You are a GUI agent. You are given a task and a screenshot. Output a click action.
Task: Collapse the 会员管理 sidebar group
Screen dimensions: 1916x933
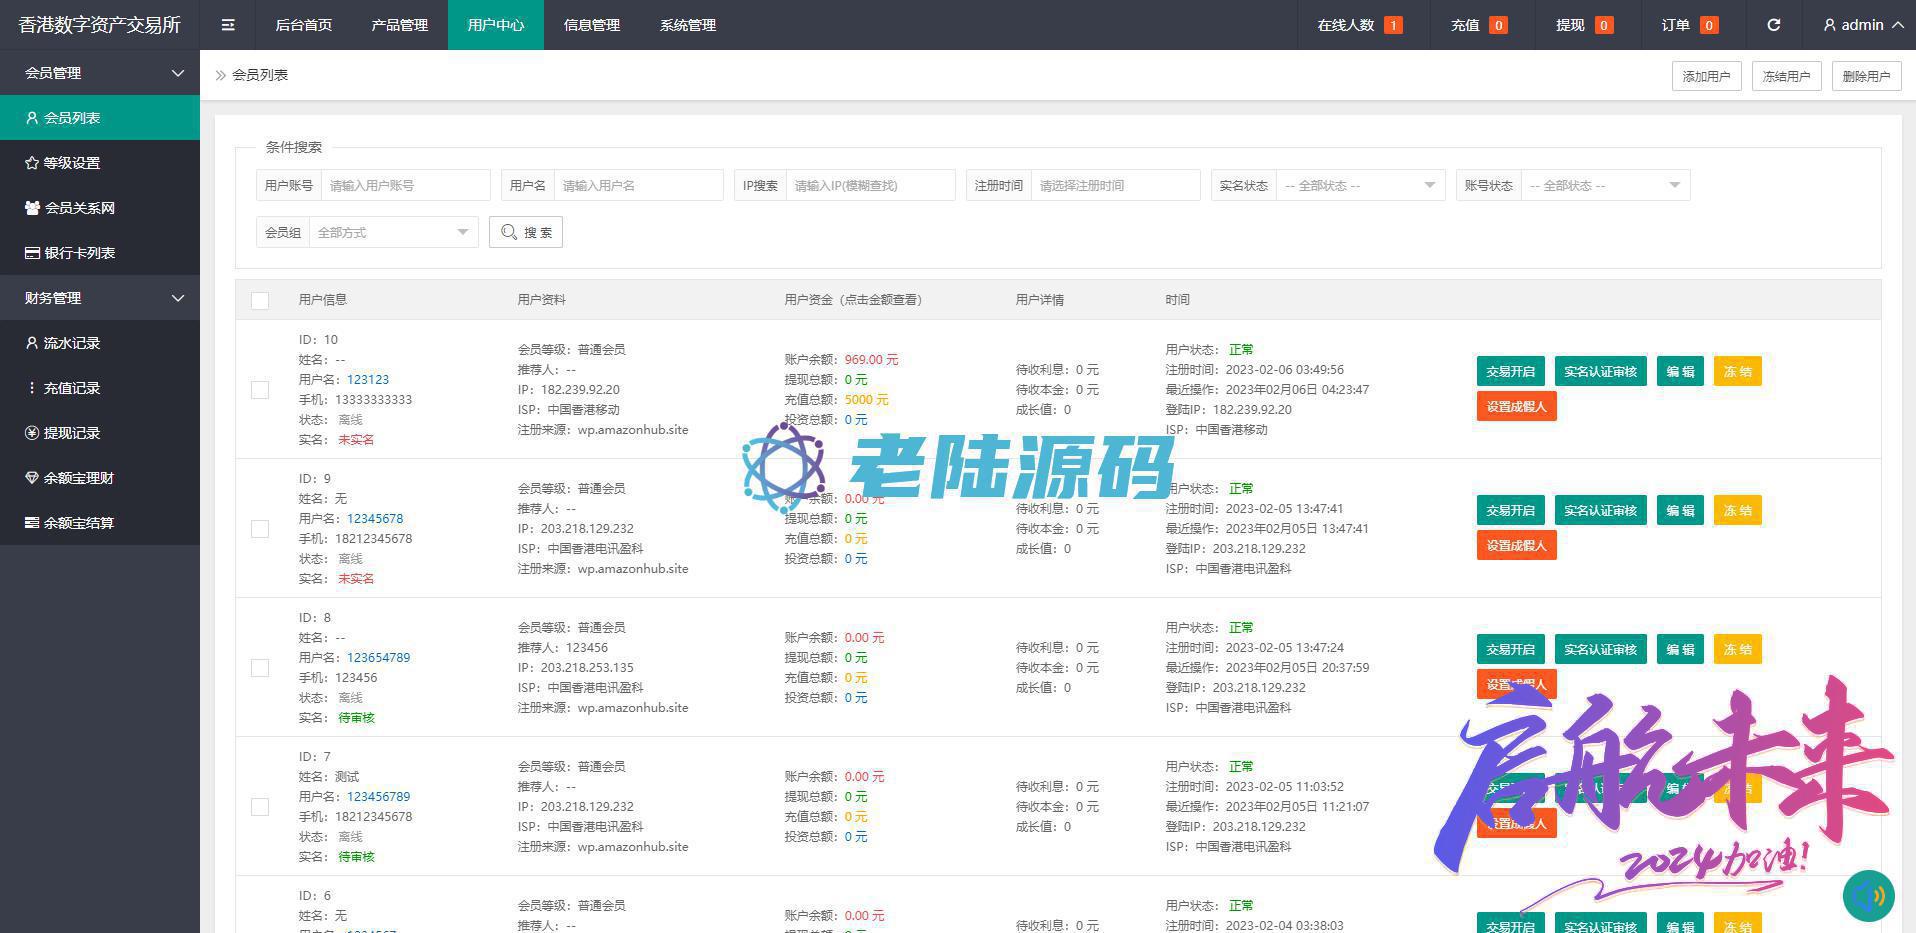(100, 73)
